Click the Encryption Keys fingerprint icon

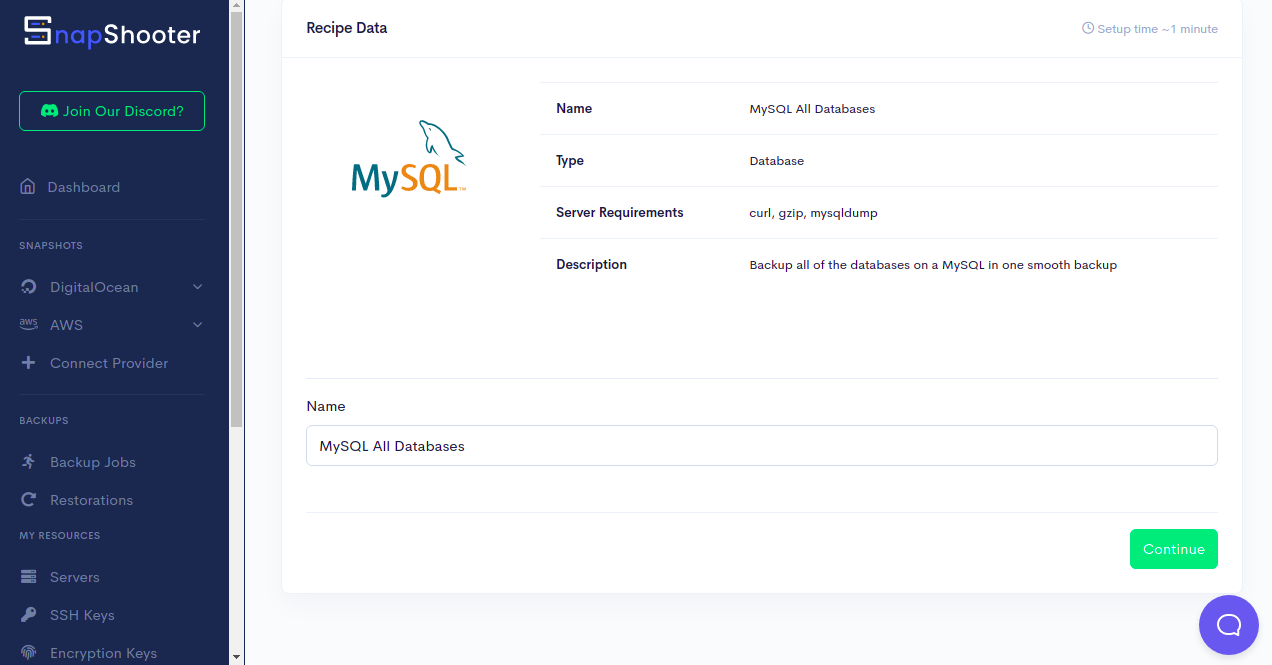(x=28, y=653)
